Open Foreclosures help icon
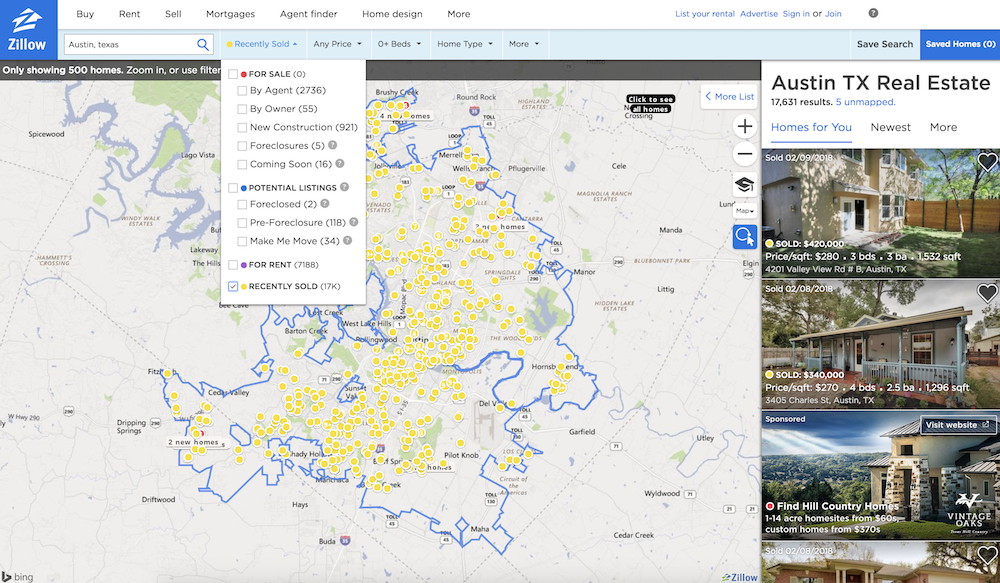Screen dimensions: 1000x583 pyautogui.click(x=332, y=145)
